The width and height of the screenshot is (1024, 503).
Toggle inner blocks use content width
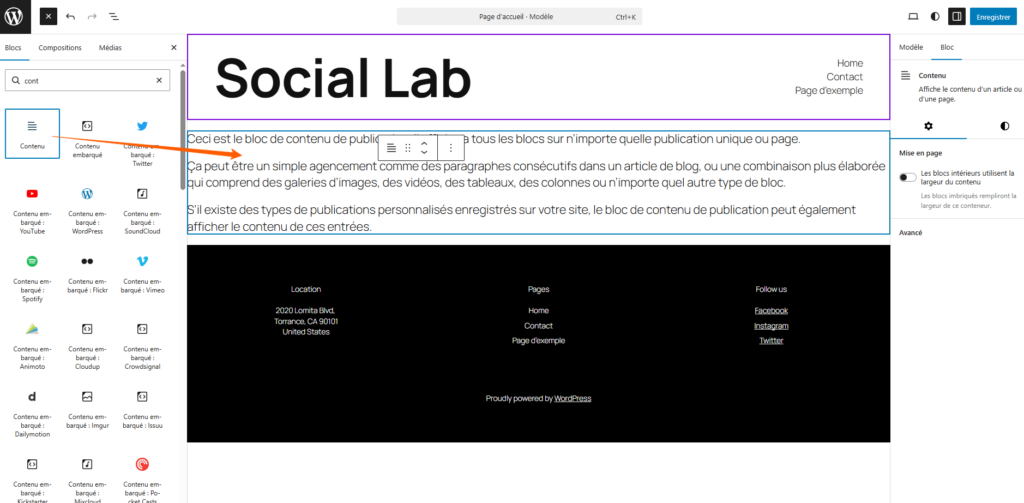[x=908, y=177]
